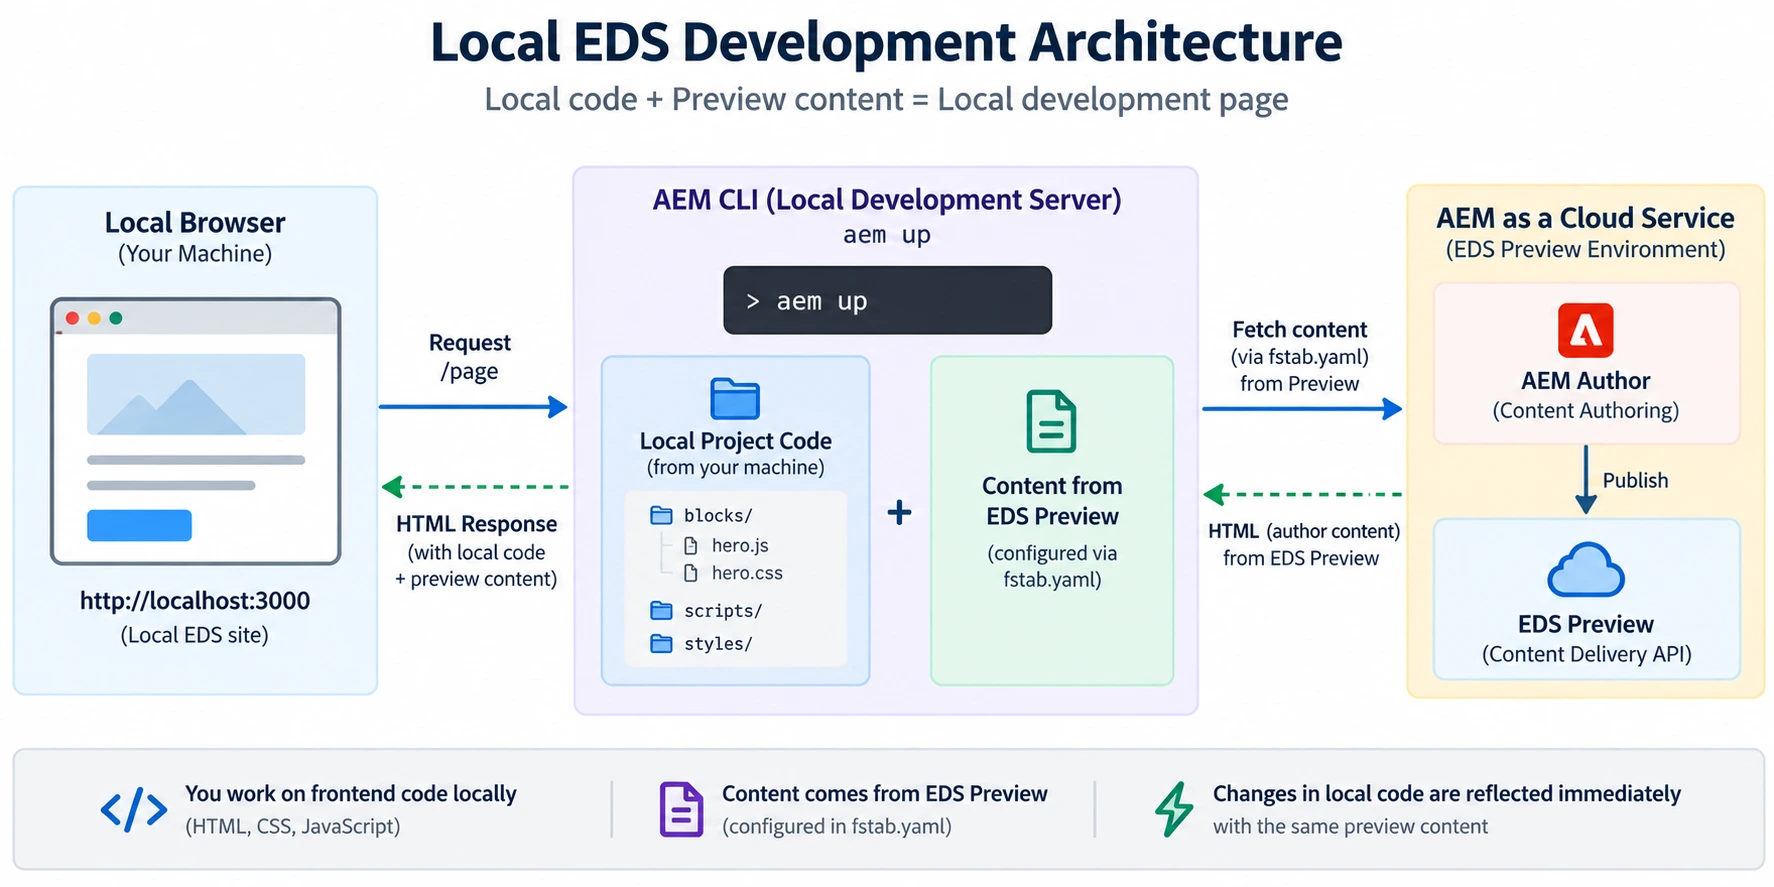Click the AEM as a Cloud Service heading
Image resolution: width=1774 pixels, height=887 pixels.
point(1585,218)
